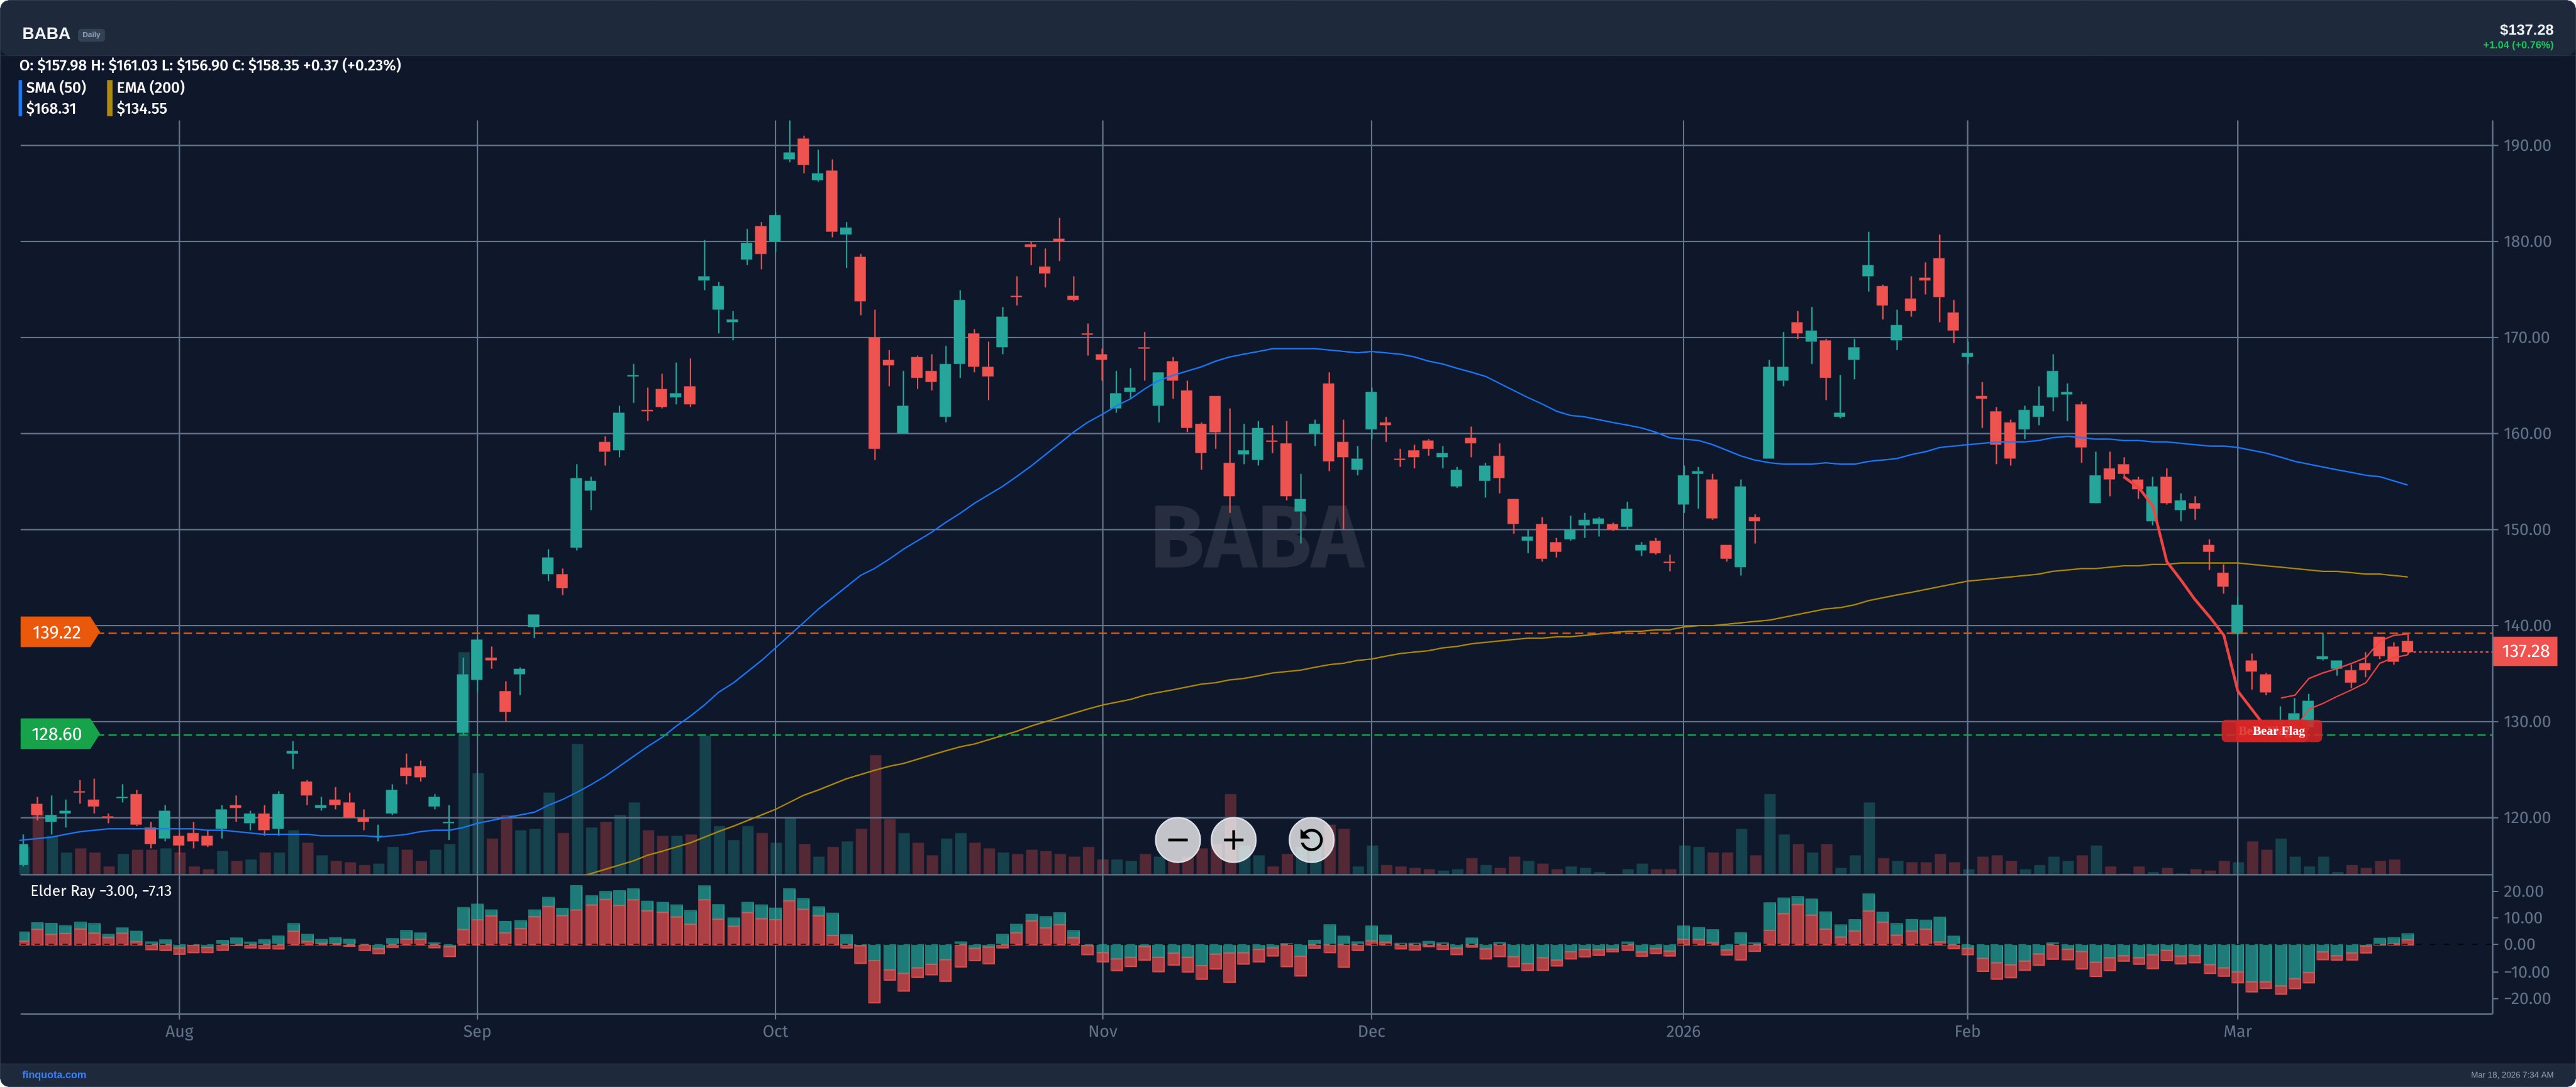Toggle the Elder Ray indicator label

tap(100, 890)
